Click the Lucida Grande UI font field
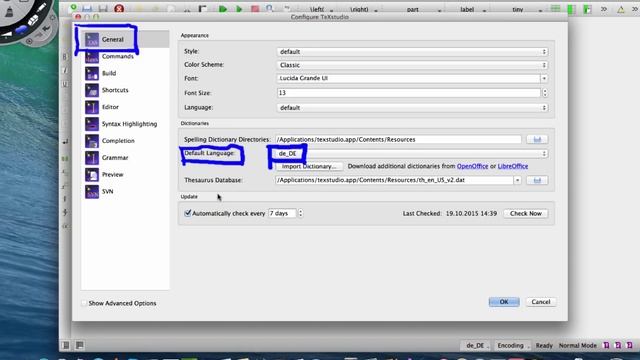Viewport: 640px width, 360px height. (409, 78)
